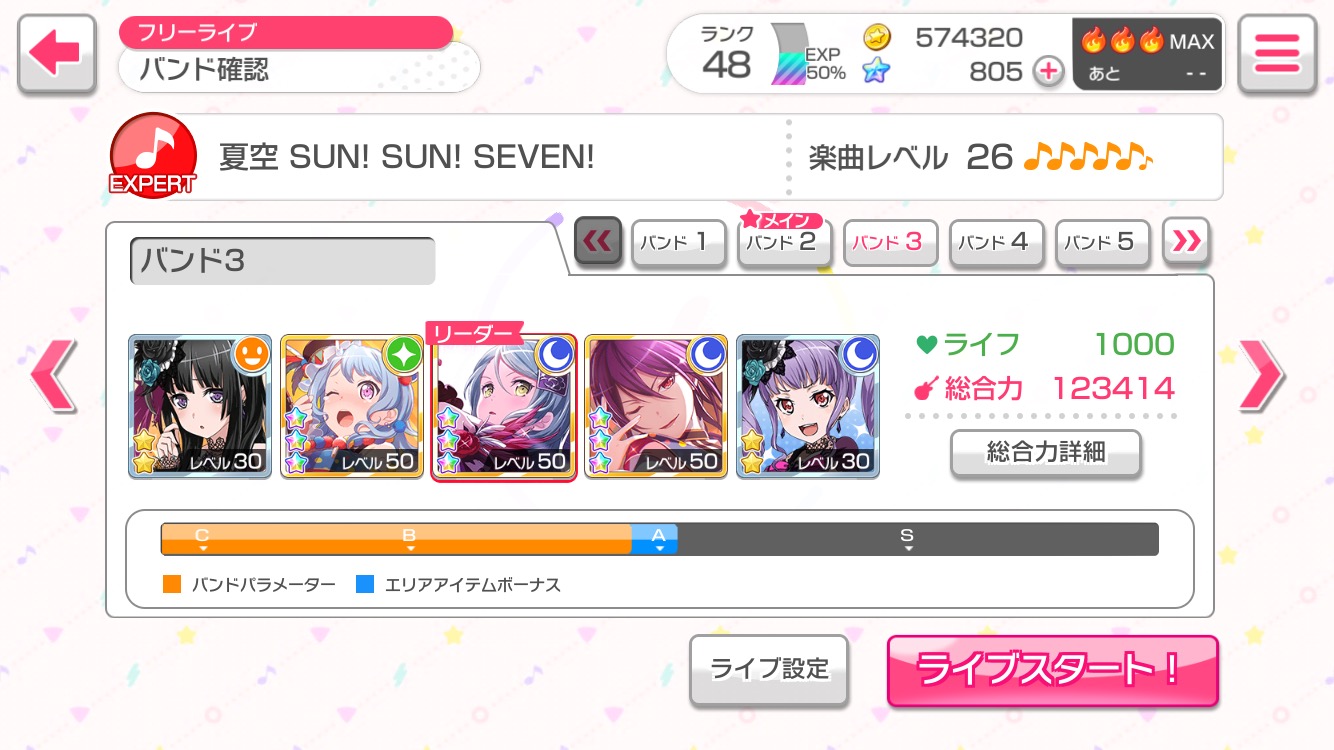The height and width of the screenshot is (750, 1334).
Task: Switch to the バンド1 tab
Action: [x=679, y=242]
